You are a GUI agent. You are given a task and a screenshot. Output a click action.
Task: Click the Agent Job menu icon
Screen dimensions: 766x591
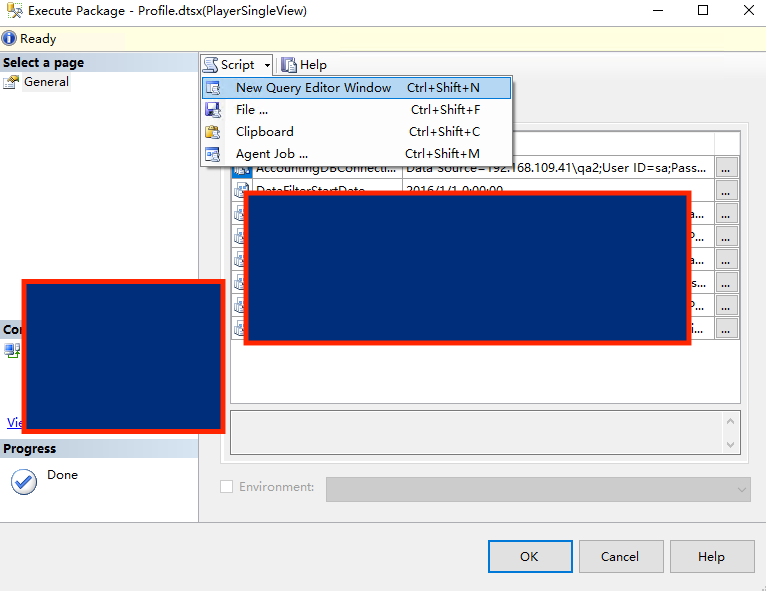pos(212,154)
